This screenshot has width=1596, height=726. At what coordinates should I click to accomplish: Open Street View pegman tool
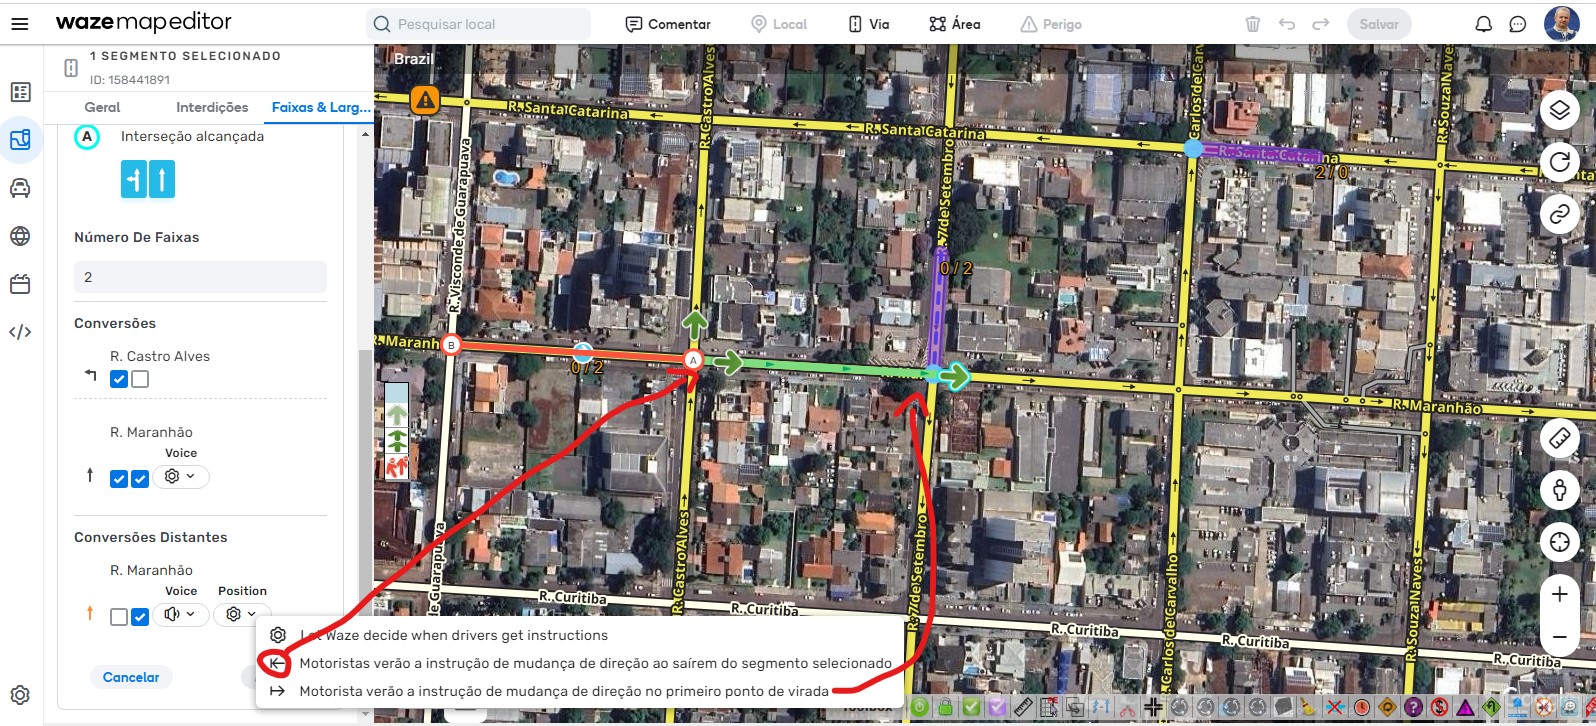(1559, 490)
